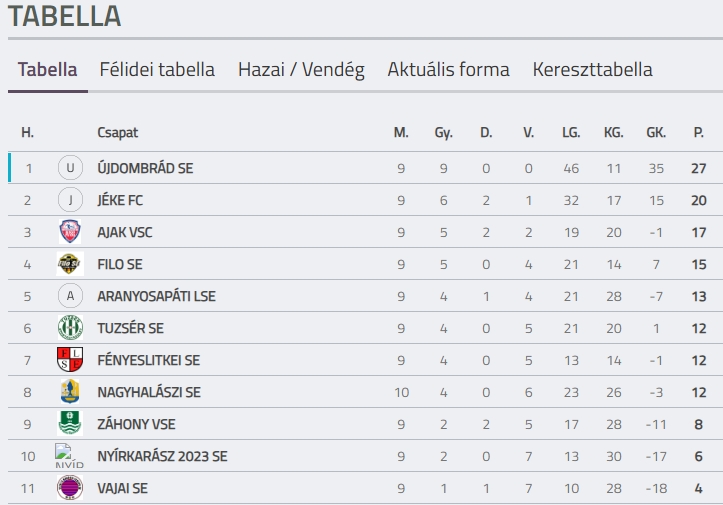Open the ÚJDOMBRÁD SE team link
Screen dimensions: 723x505
(x=145, y=168)
